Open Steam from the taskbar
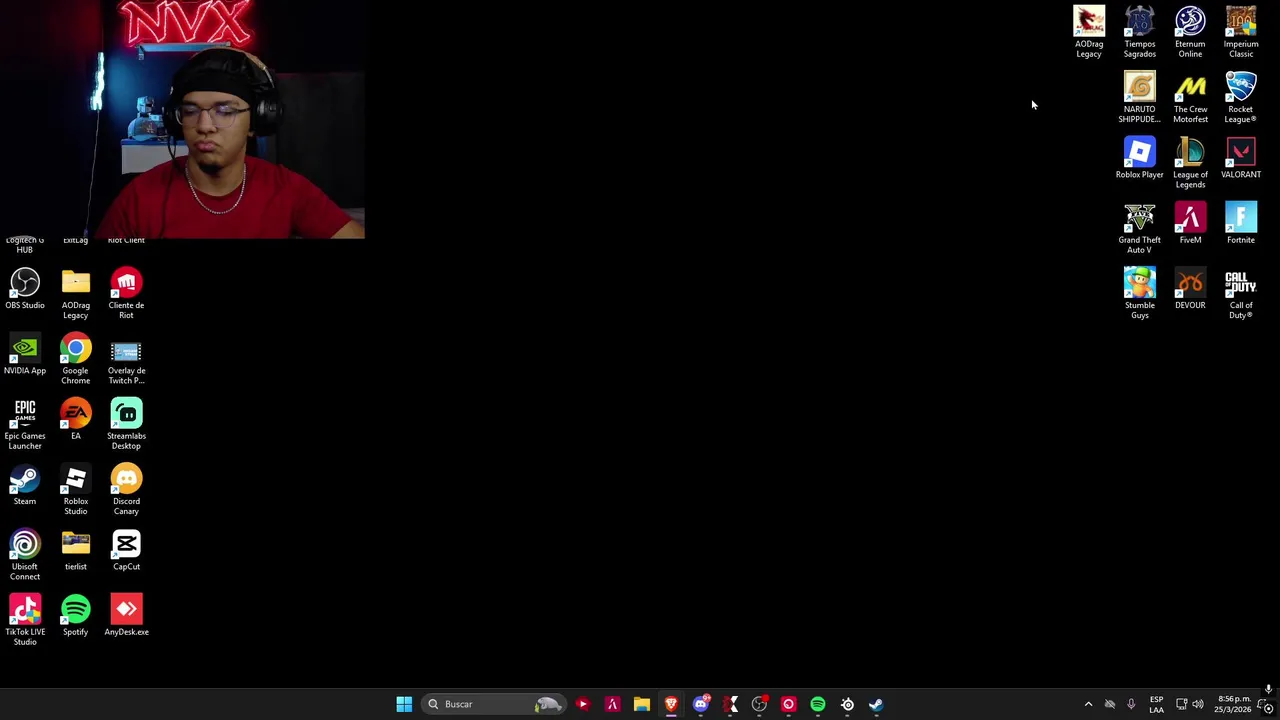Image resolution: width=1280 pixels, height=720 pixels. (x=876, y=704)
